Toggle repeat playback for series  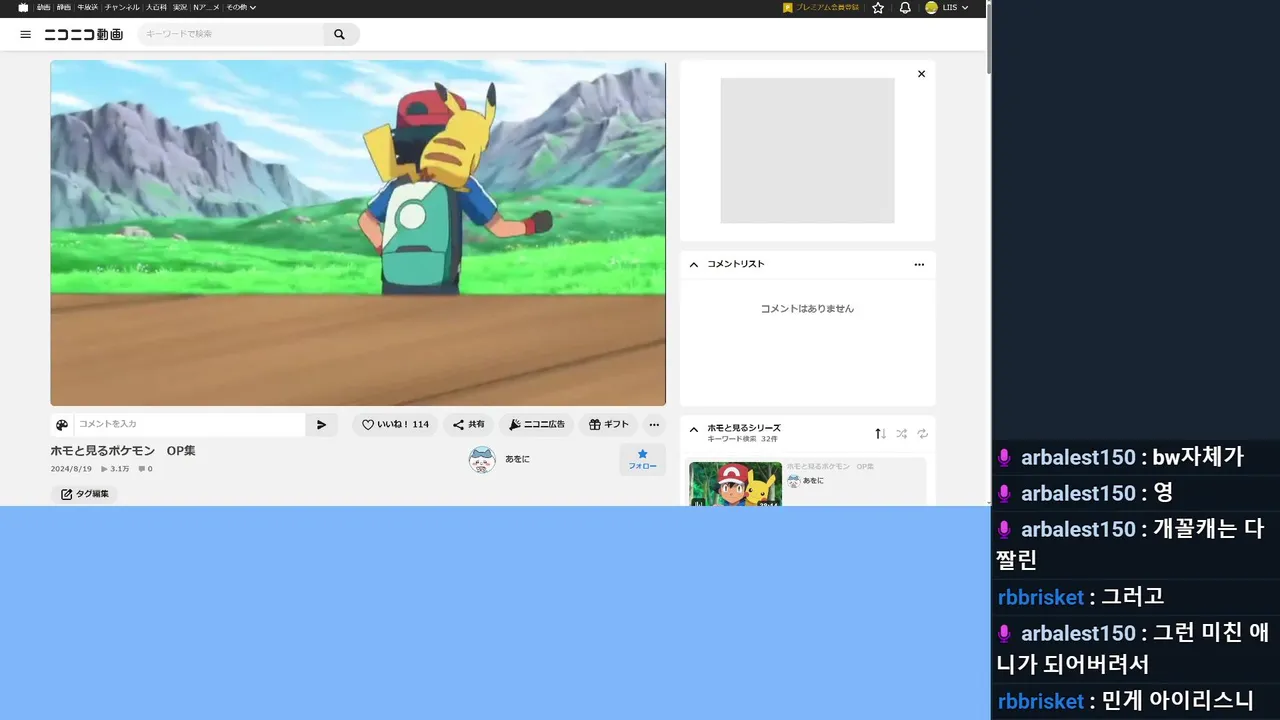pos(922,433)
